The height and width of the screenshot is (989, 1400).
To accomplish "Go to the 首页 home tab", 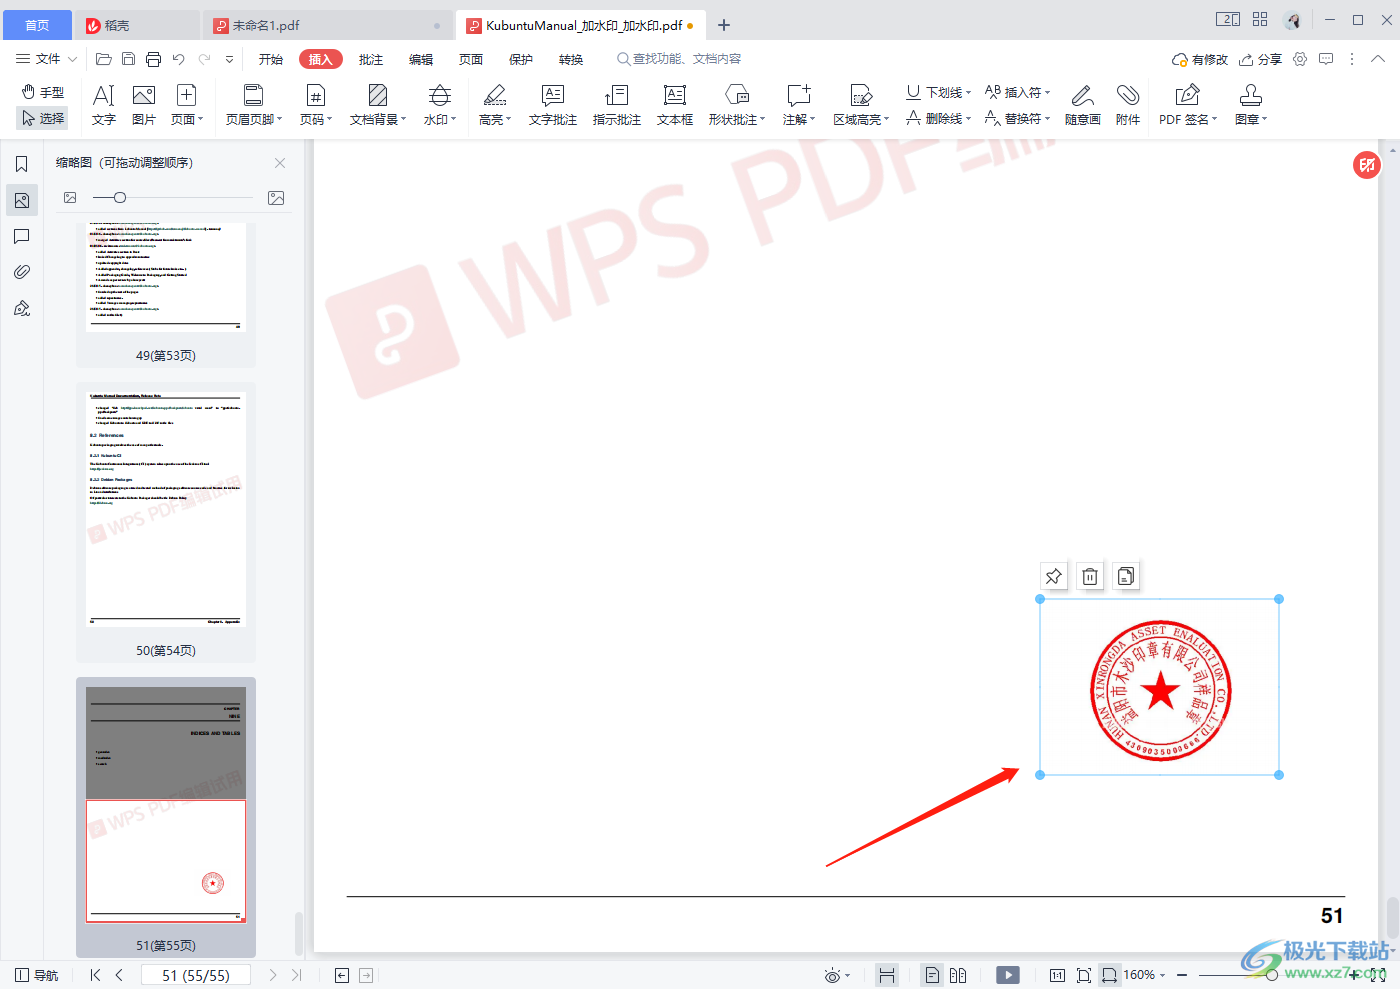I will [37, 25].
